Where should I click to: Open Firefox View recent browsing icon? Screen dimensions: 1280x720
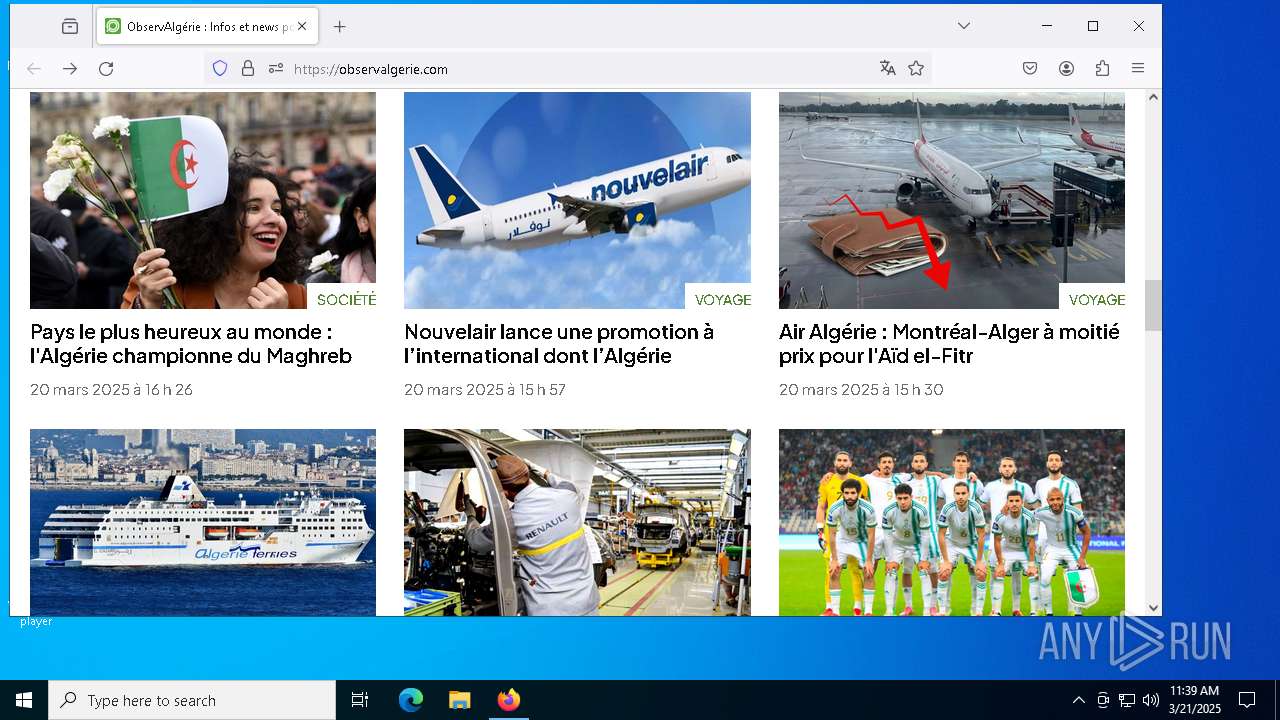coord(70,27)
